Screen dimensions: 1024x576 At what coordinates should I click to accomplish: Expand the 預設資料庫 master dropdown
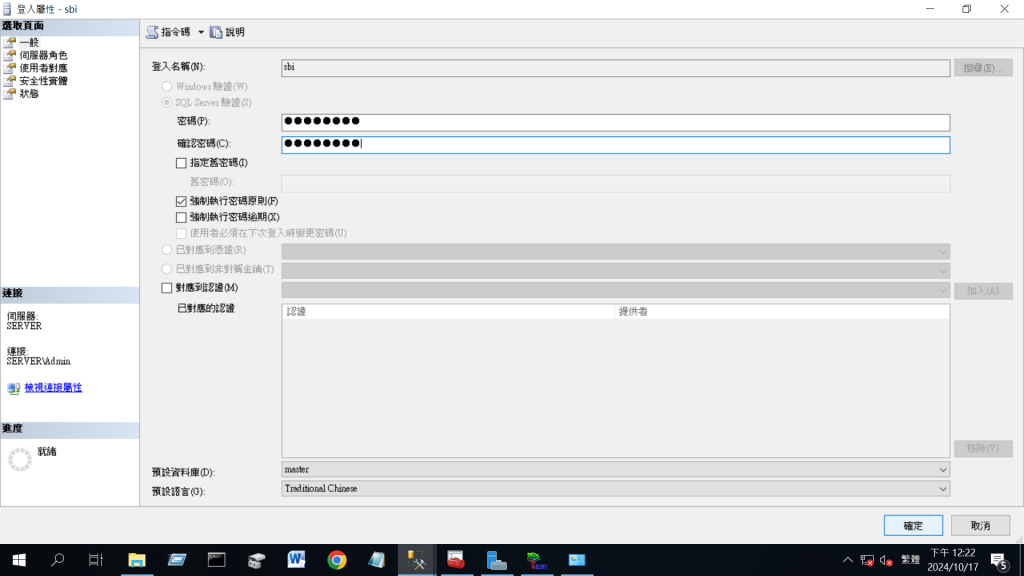click(942, 470)
